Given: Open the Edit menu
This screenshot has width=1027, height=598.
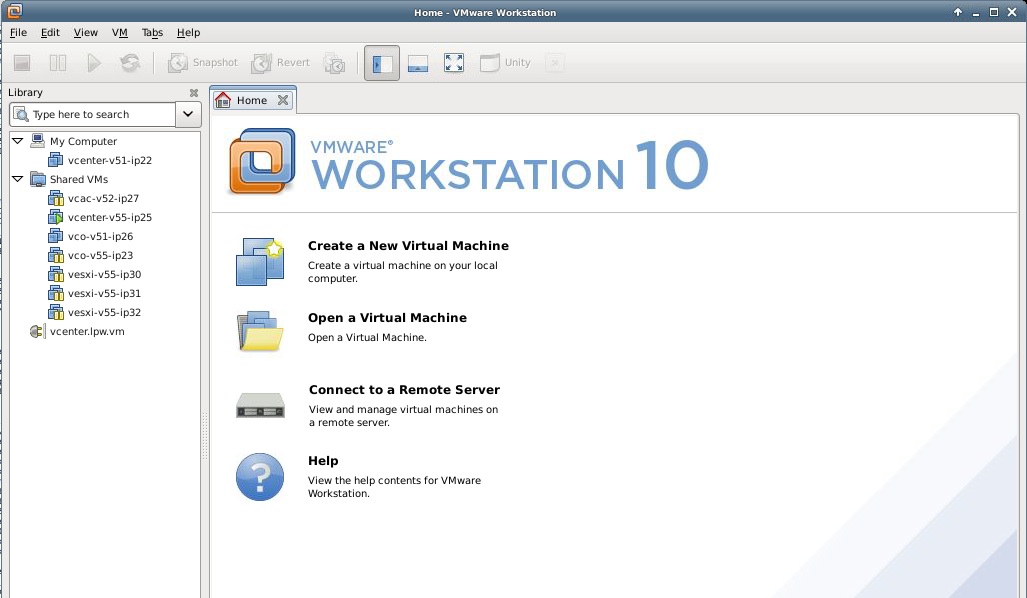Looking at the screenshot, I should pos(50,33).
